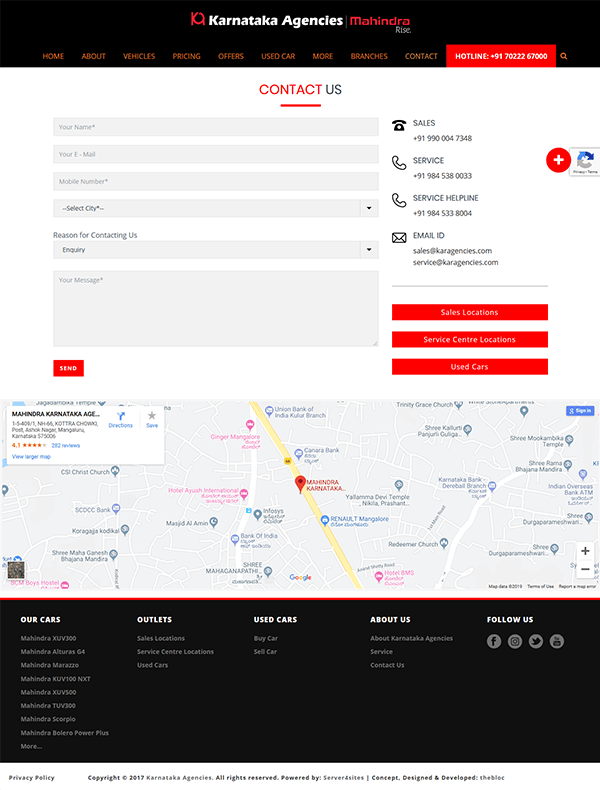This screenshot has width=600, height=790.
Task: Click the Your Message text area
Action: pyautogui.click(x=216, y=309)
